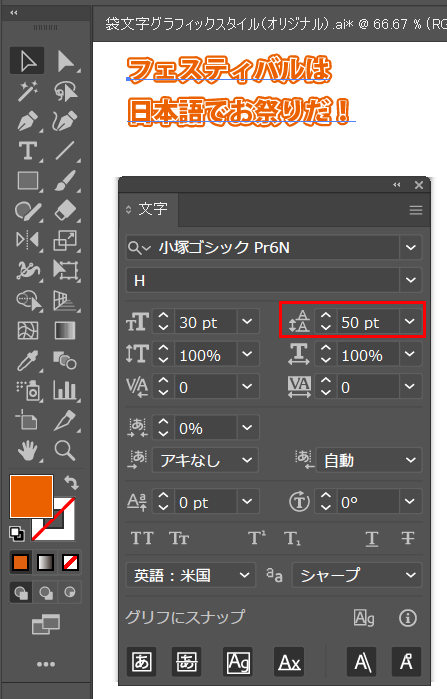447x699 pixels.
Task: Open the 小塚ゴシック Pr6N font family dropdown
Action: point(411,247)
